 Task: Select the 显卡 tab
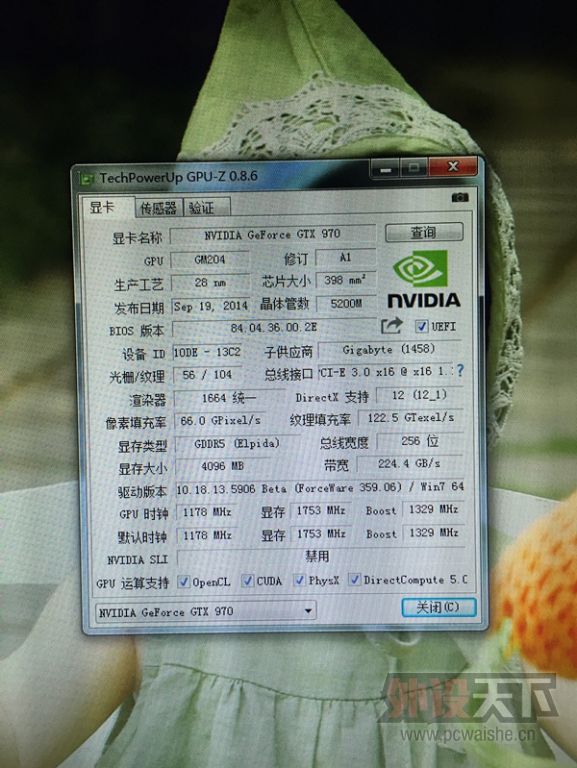106,207
